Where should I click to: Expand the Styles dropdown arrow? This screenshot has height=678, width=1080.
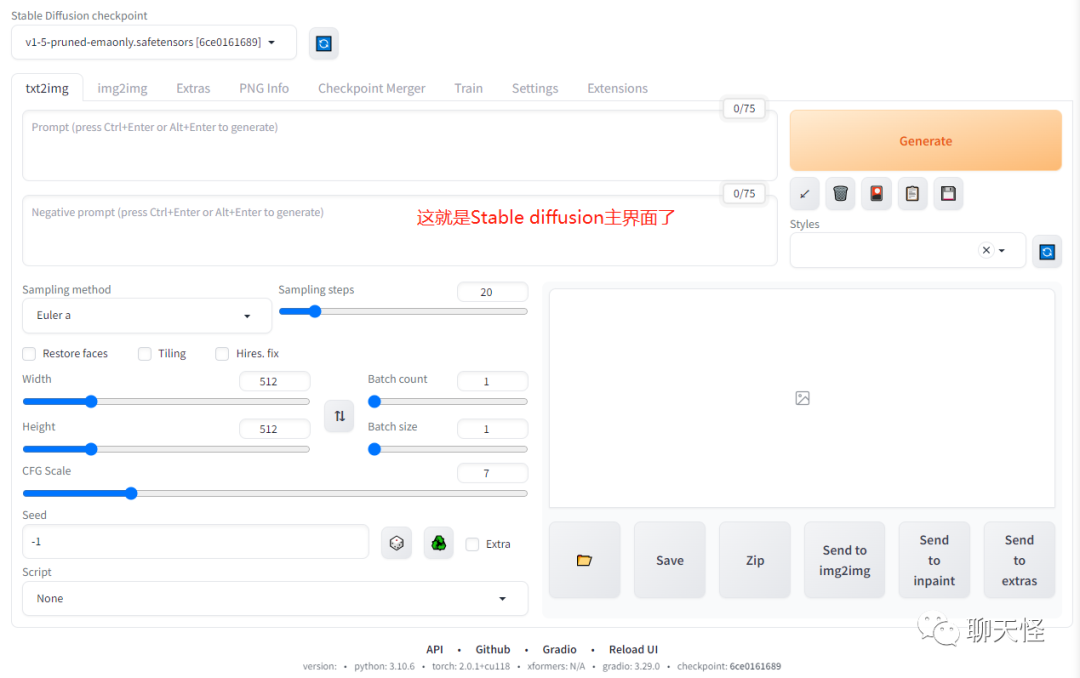click(1002, 251)
